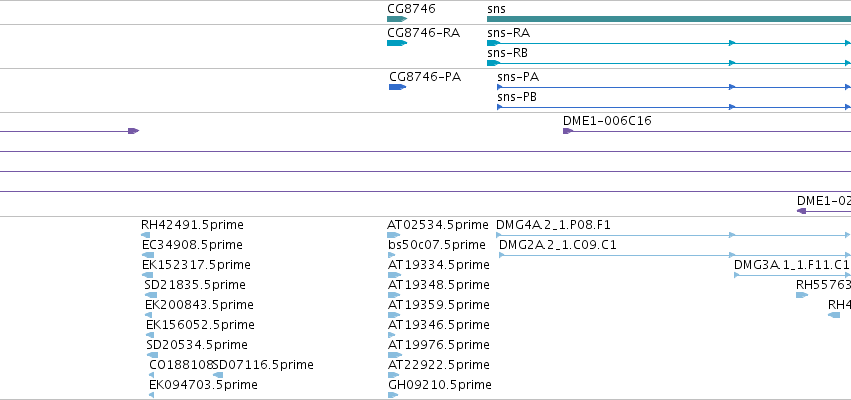Click the CG8746-RA transcript arrow
This screenshot has height=400, width=851.
(x=397, y=43)
